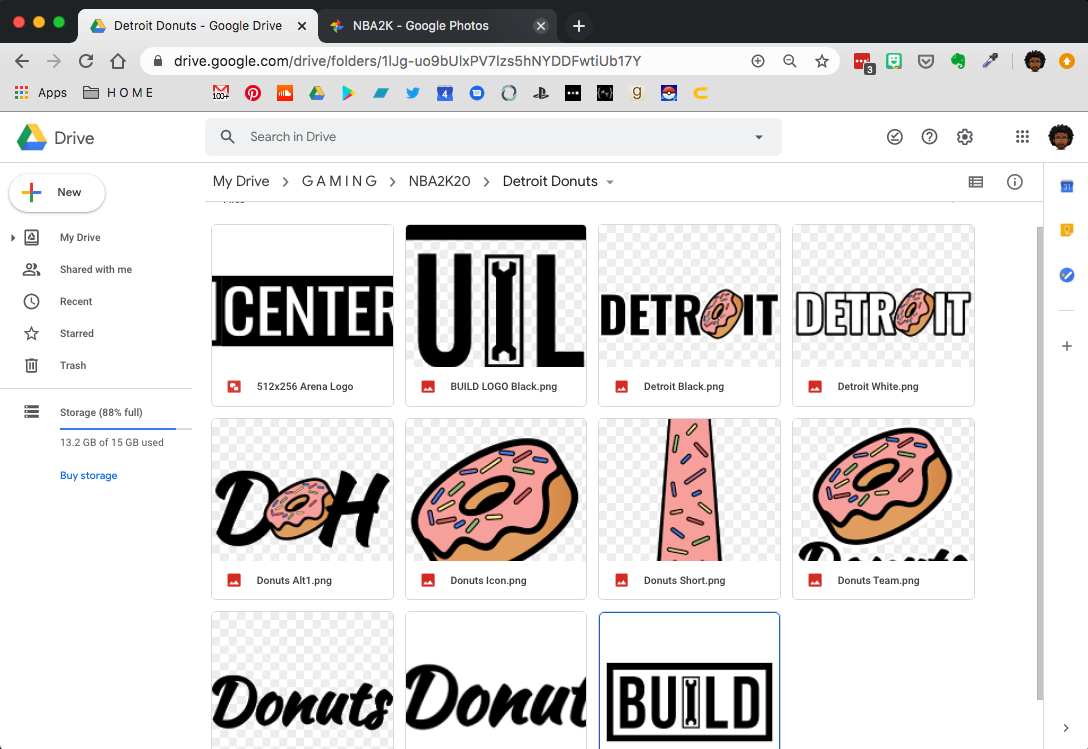Open Gmail bookmark in bookmarks bar
The image size is (1088, 749).
point(221,92)
